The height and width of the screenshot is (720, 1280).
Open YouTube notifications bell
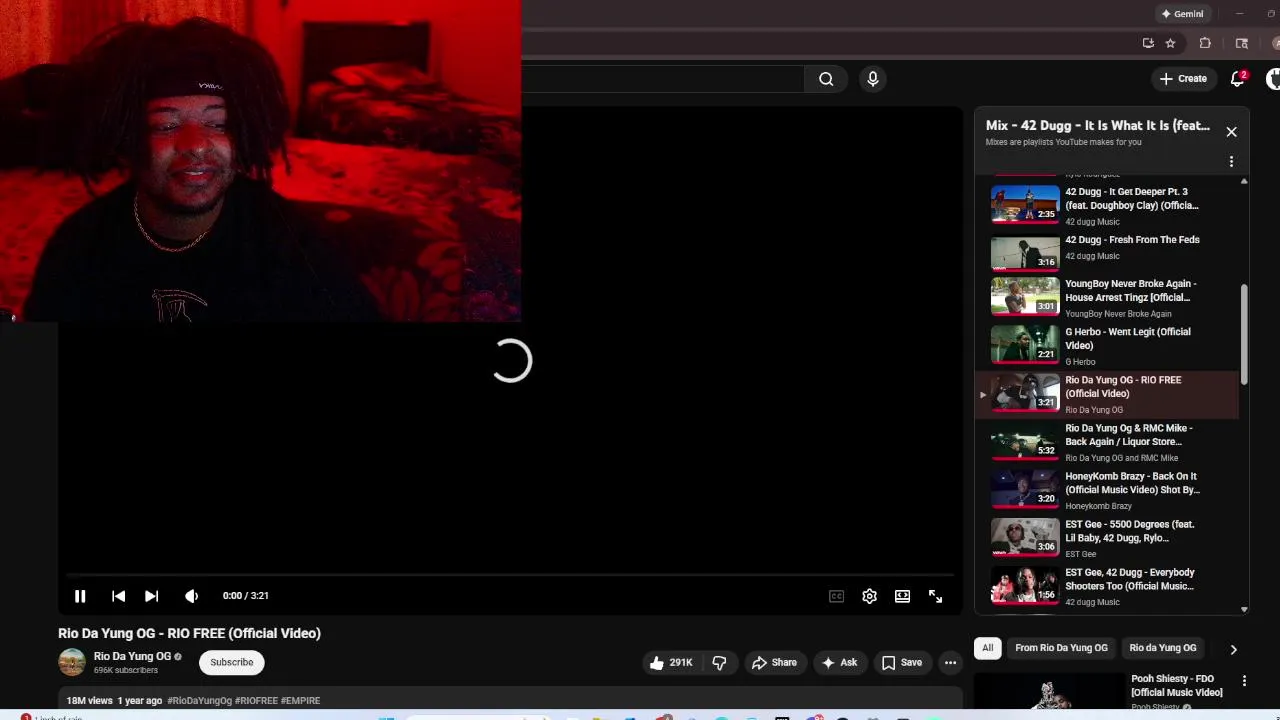click(1237, 78)
